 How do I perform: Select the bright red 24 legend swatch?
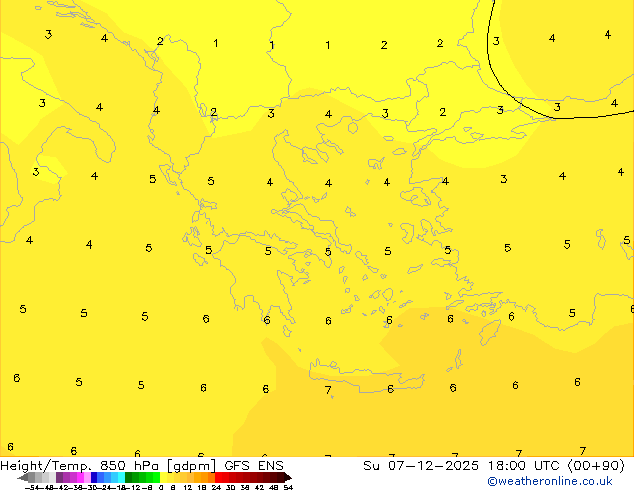218,477
